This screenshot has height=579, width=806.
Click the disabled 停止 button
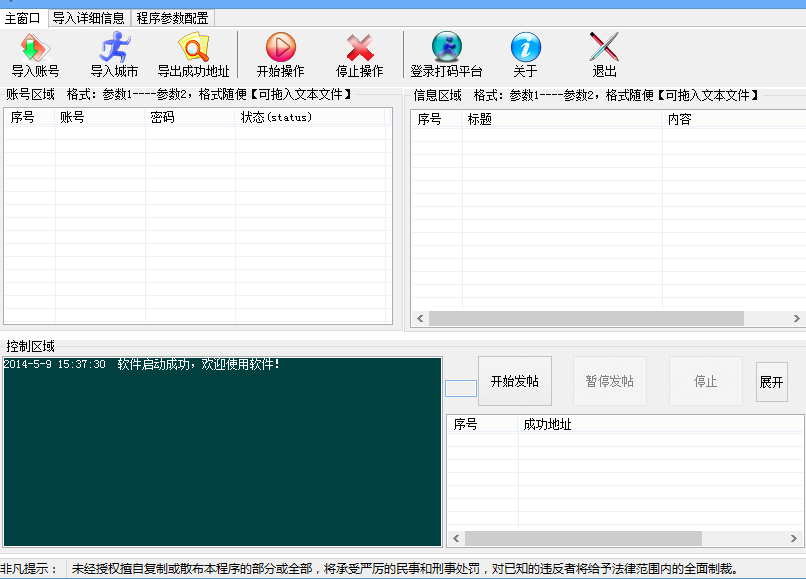point(705,381)
